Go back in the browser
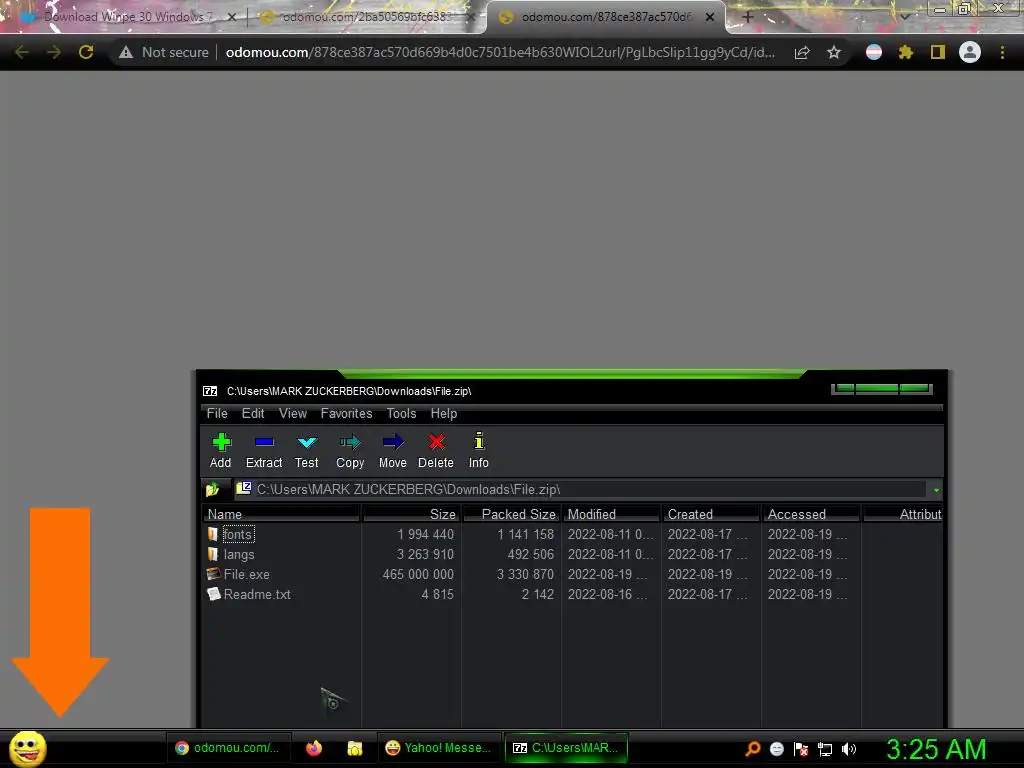 pyautogui.click(x=22, y=52)
